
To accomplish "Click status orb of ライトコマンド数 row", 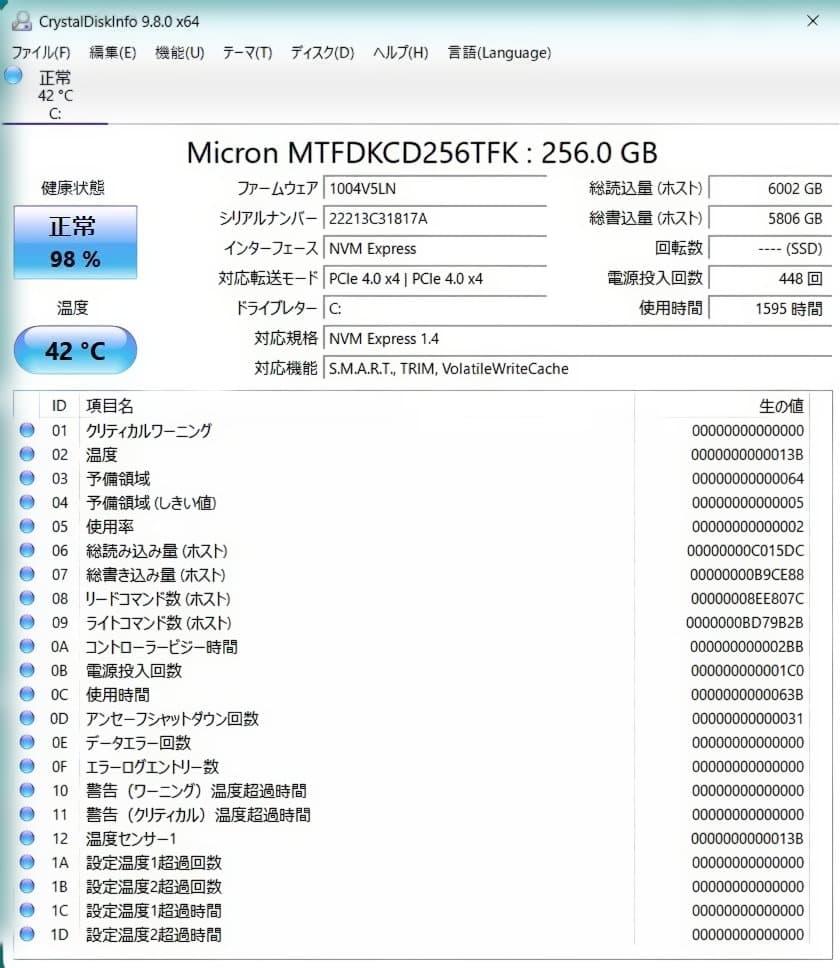I will 27,622.
